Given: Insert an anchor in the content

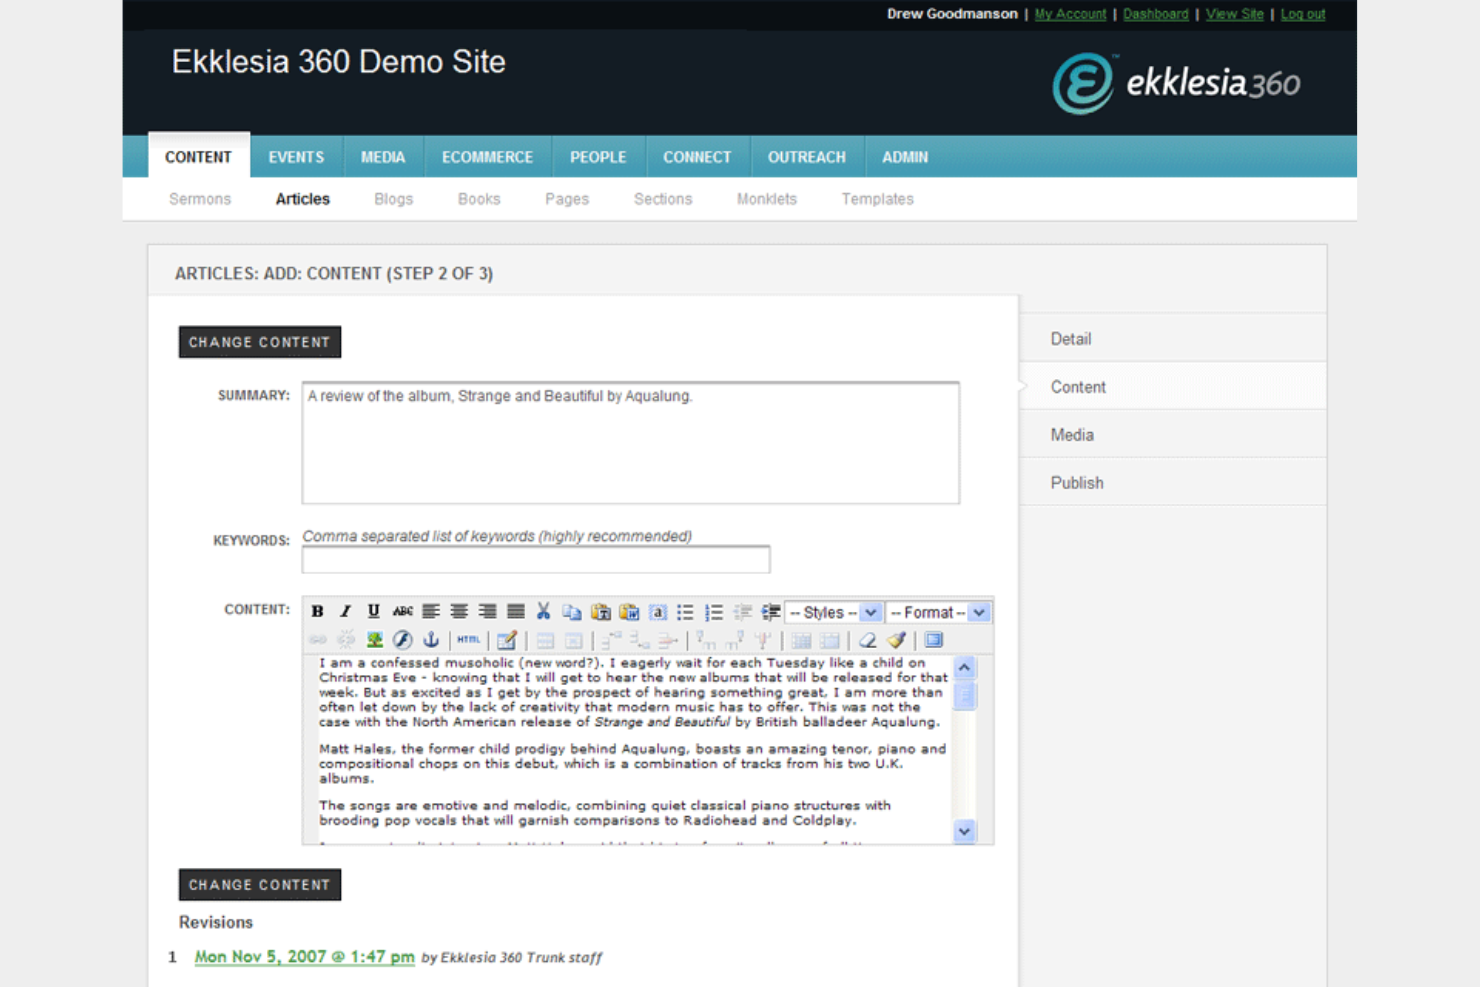Looking at the screenshot, I should 431,640.
